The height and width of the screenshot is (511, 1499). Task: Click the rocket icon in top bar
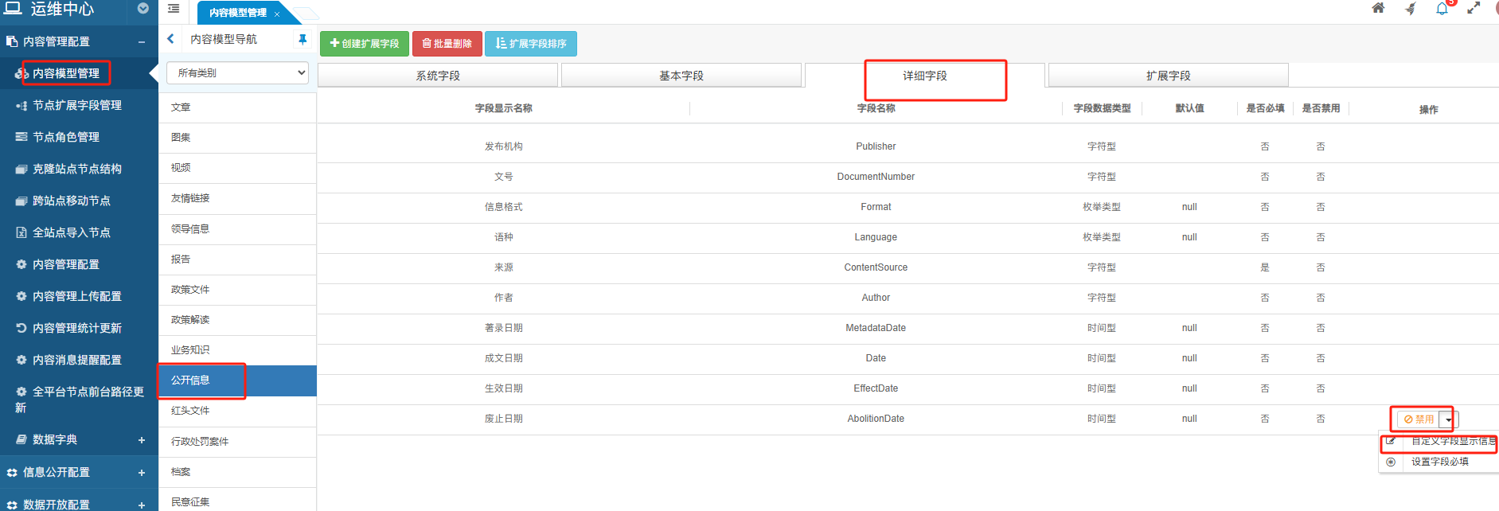click(1410, 9)
